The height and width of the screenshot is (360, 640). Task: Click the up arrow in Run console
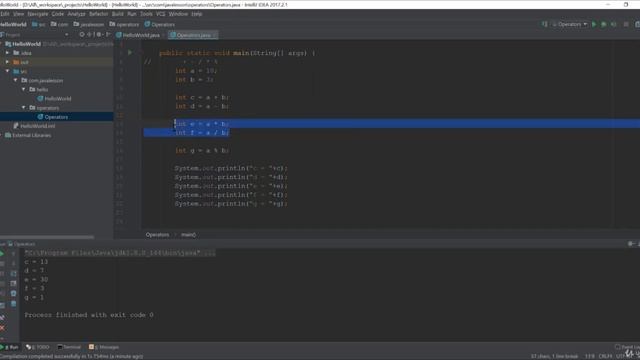pos(13,253)
